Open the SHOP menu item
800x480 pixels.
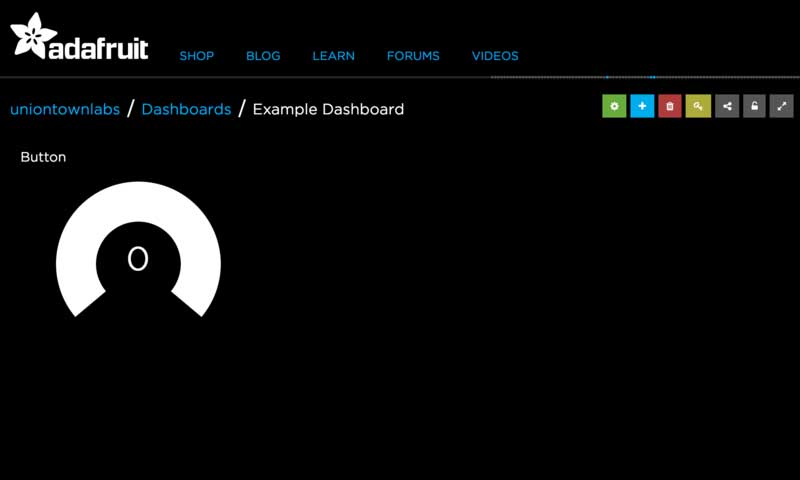pyautogui.click(x=197, y=56)
